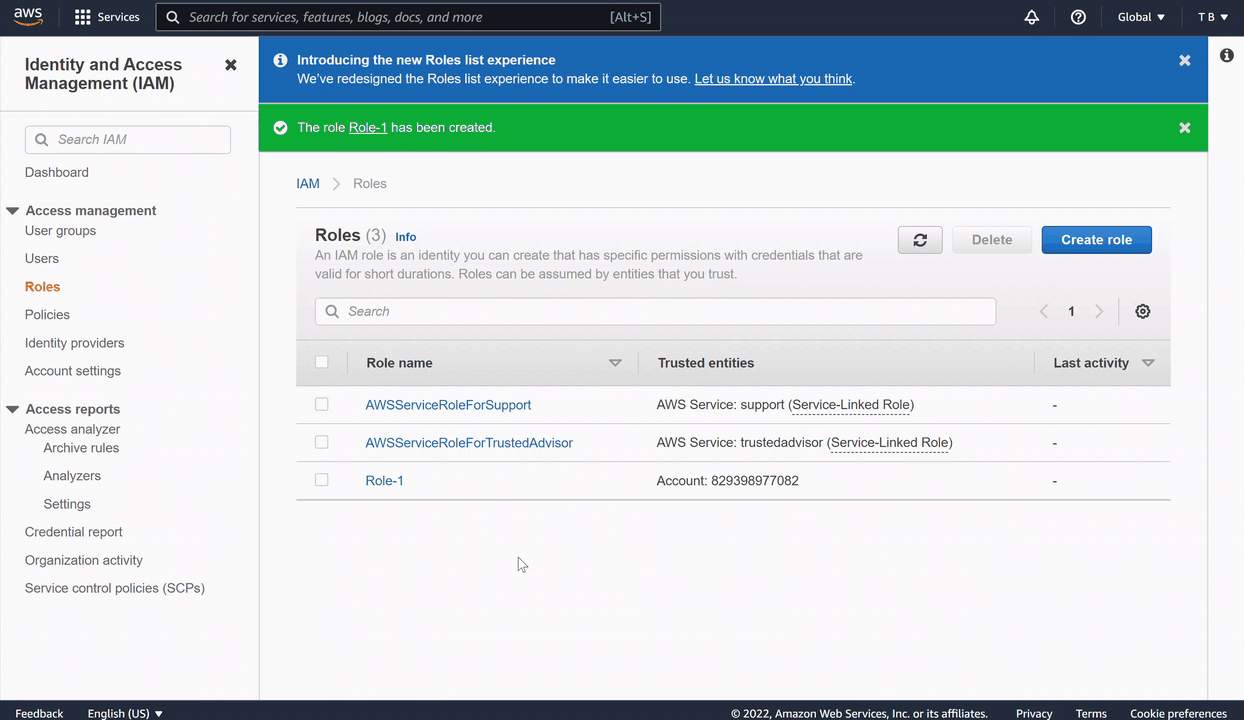Viewport: 1244px width, 720px height.
Task: Refresh the roles list
Action: [x=920, y=240]
